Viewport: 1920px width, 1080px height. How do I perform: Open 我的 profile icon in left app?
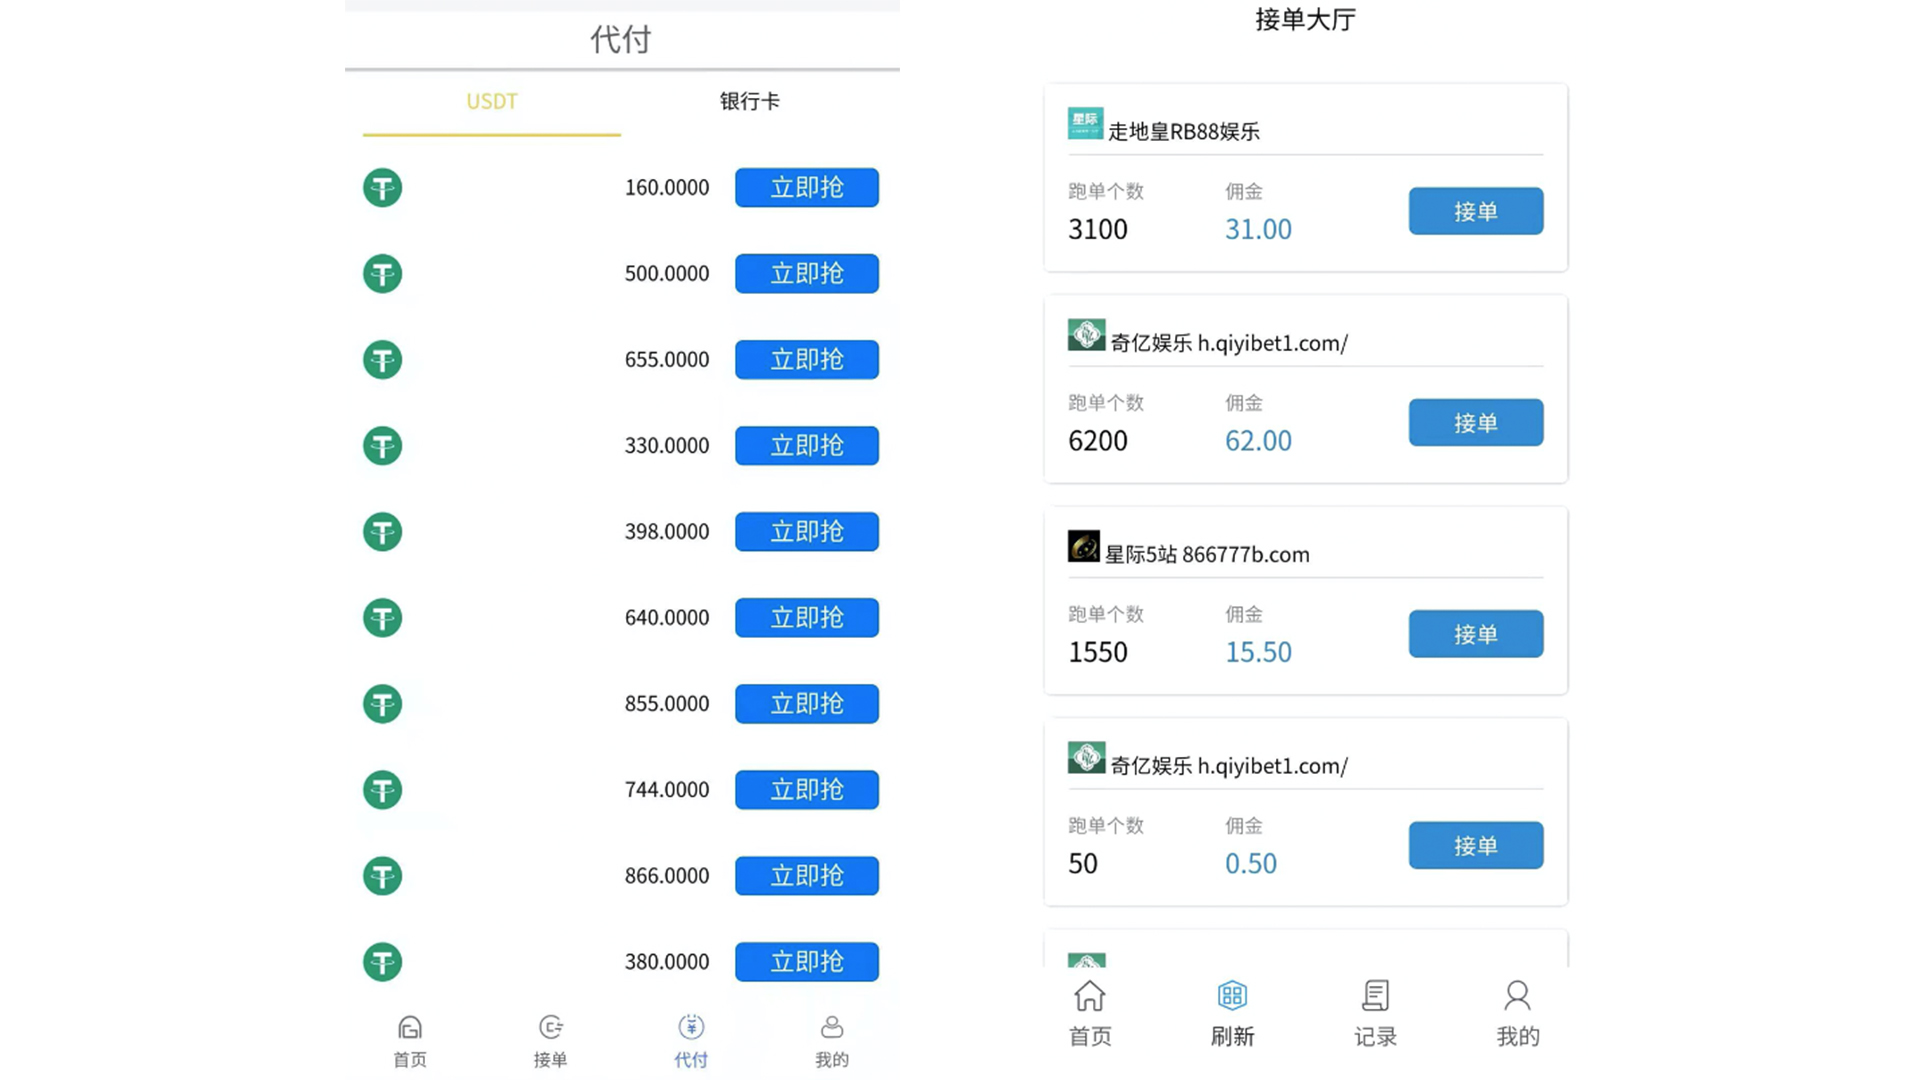click(x=832, y=1028)
